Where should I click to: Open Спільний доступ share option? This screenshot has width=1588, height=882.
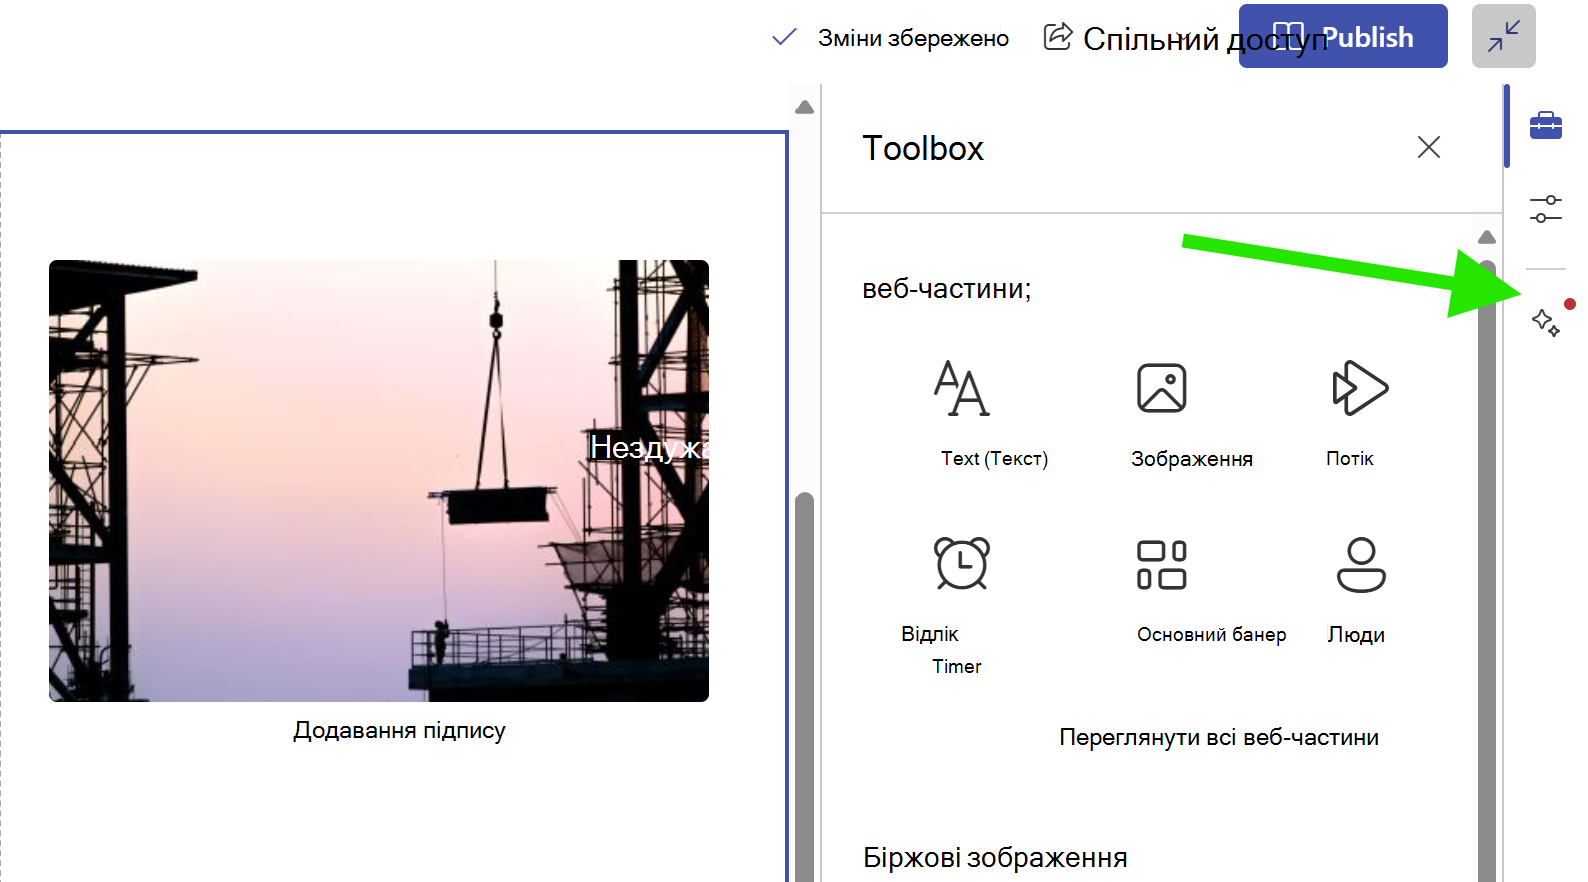point(1205,39)
